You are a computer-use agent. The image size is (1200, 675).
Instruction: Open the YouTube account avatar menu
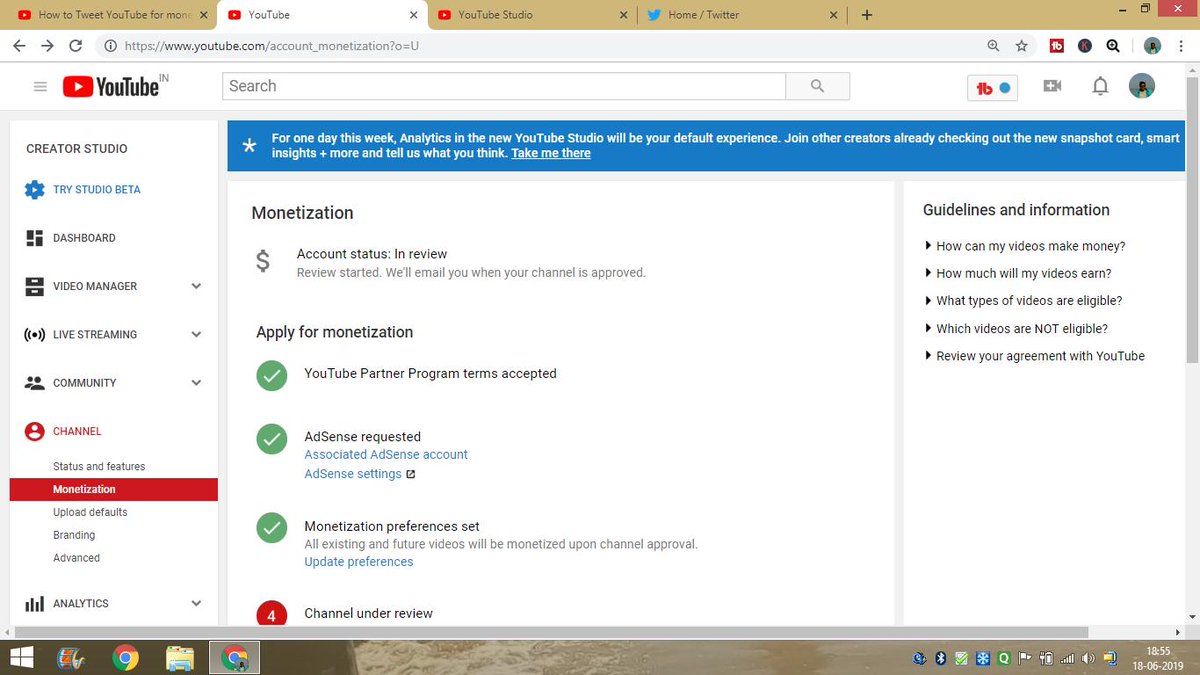[1142, 86]
